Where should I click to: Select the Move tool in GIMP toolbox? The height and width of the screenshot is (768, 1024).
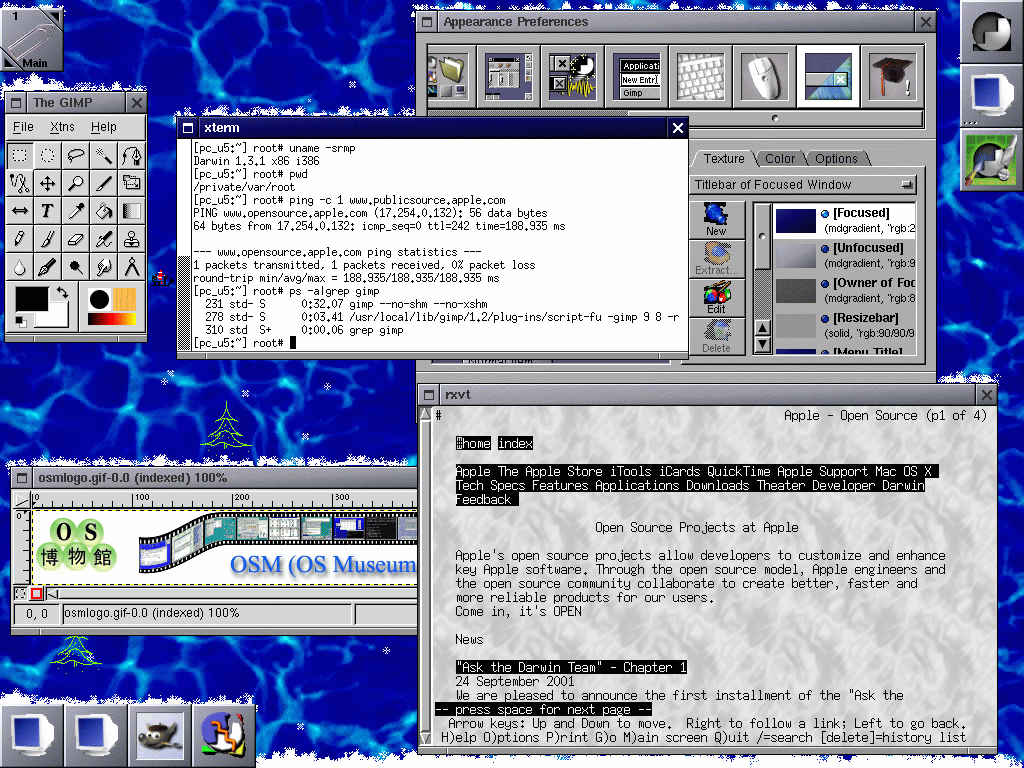tap(48, 184)
